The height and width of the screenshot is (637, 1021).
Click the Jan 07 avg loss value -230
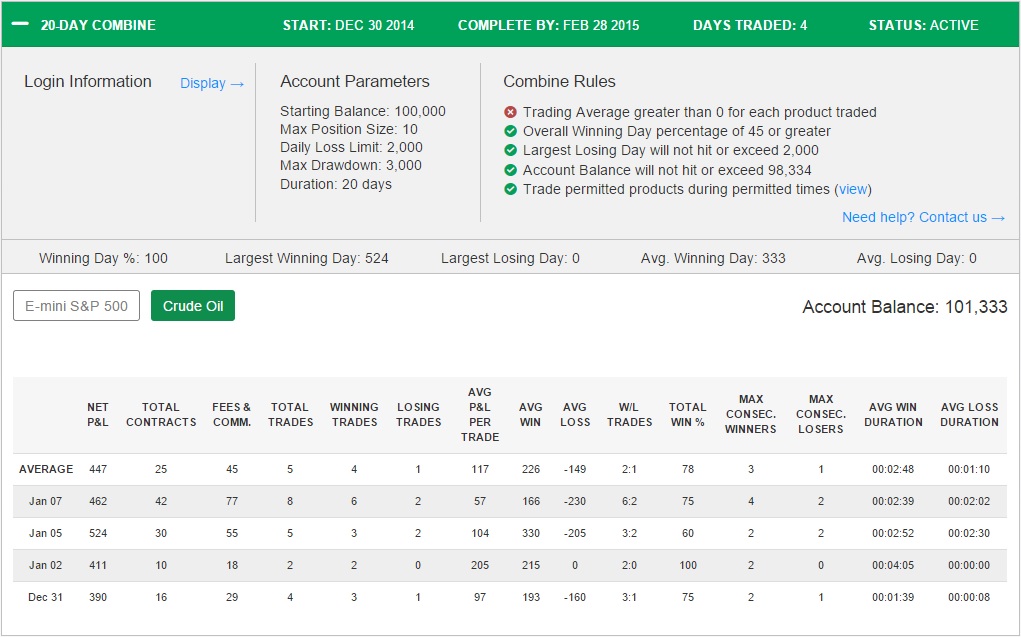coord(575,502)
